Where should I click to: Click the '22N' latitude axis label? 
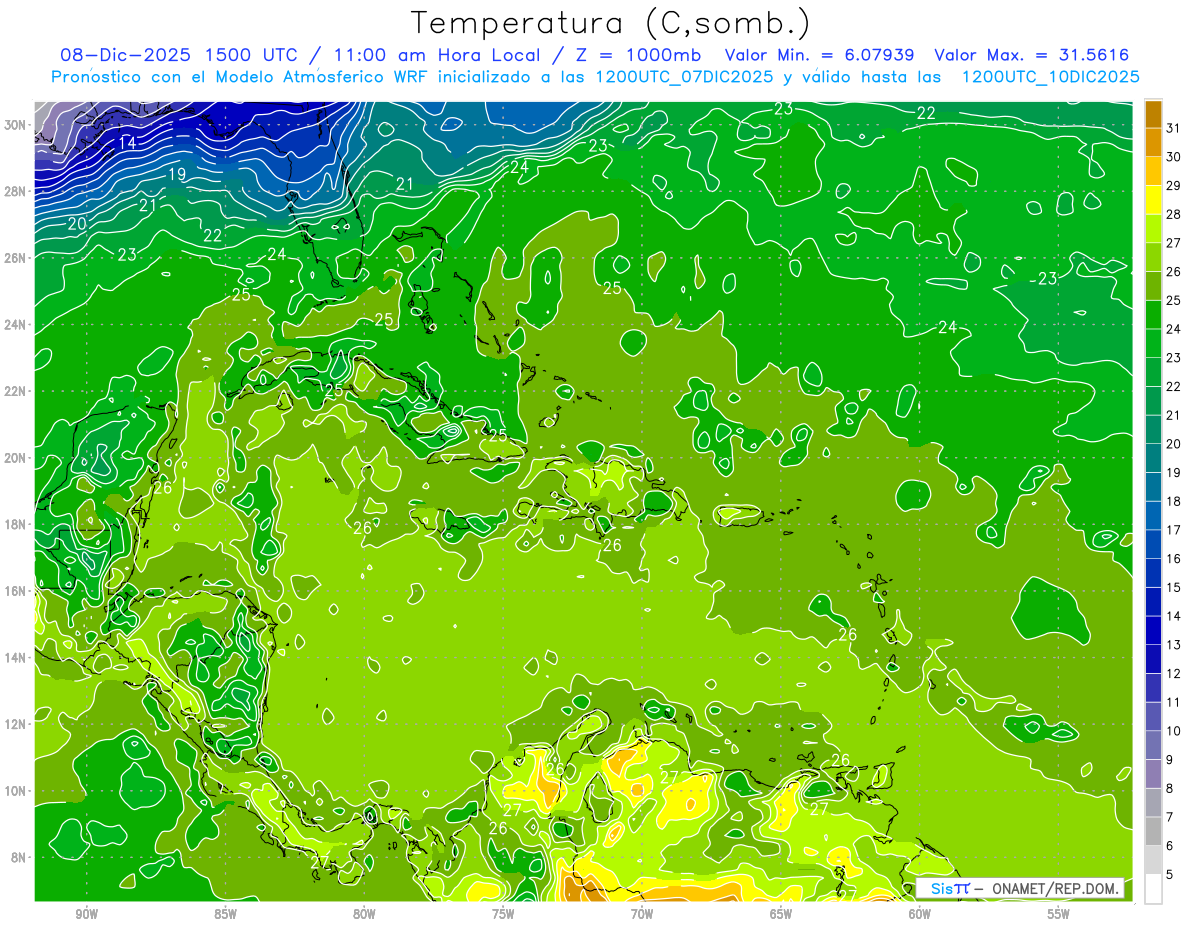pyautogui.click(x=16, y=391)
